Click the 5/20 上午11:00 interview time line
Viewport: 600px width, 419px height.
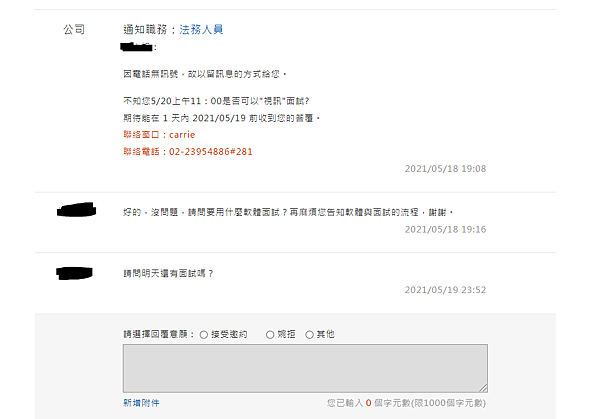[x=216, y=101]
